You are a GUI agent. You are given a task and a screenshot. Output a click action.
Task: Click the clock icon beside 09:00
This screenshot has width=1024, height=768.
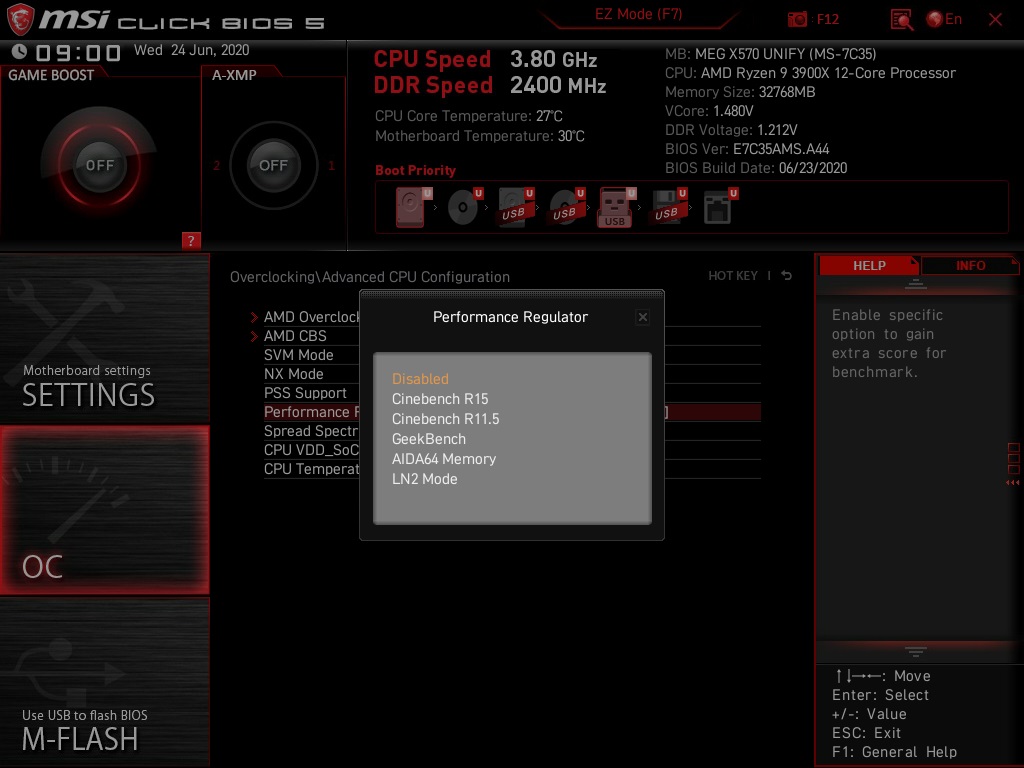(19, 51)
